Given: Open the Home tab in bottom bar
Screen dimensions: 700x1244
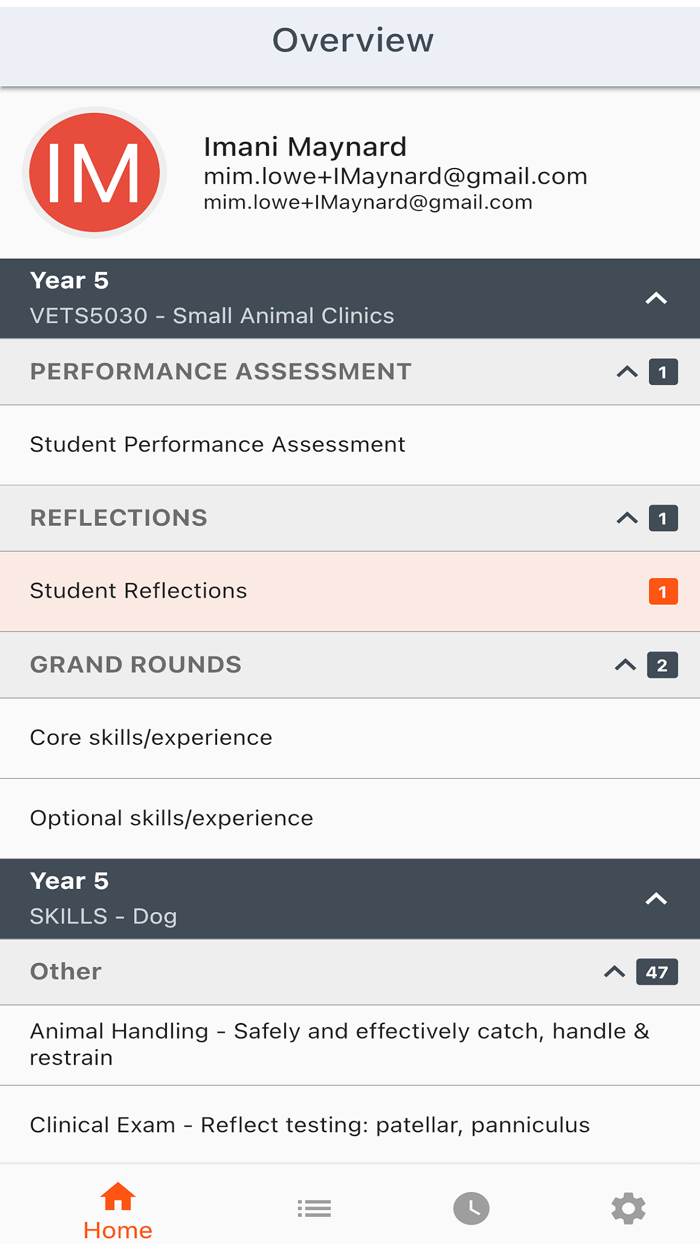Looking at the screenshot, I should pyautogui.click(x=117, y=1211).
